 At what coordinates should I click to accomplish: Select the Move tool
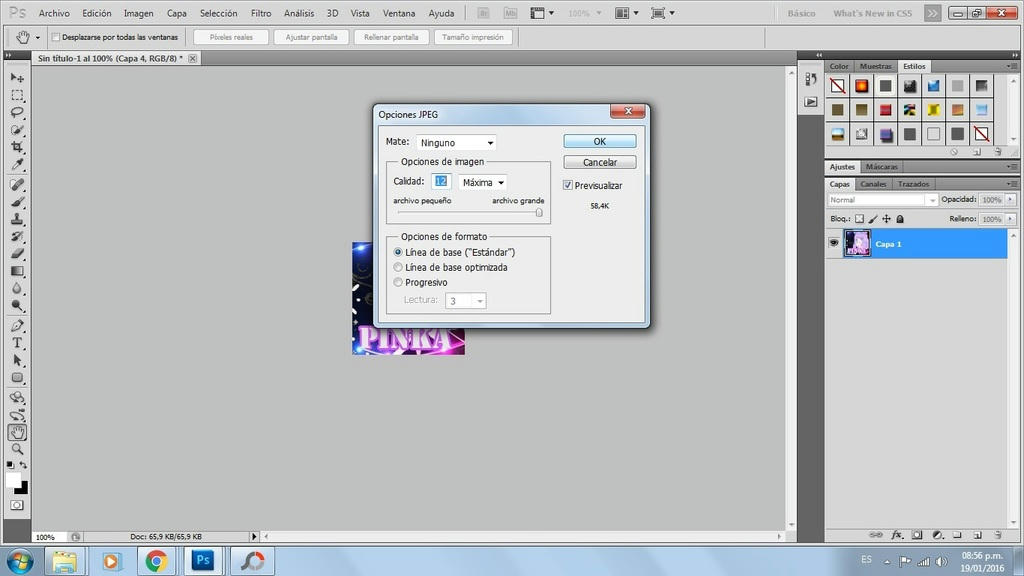coord(17,78)
